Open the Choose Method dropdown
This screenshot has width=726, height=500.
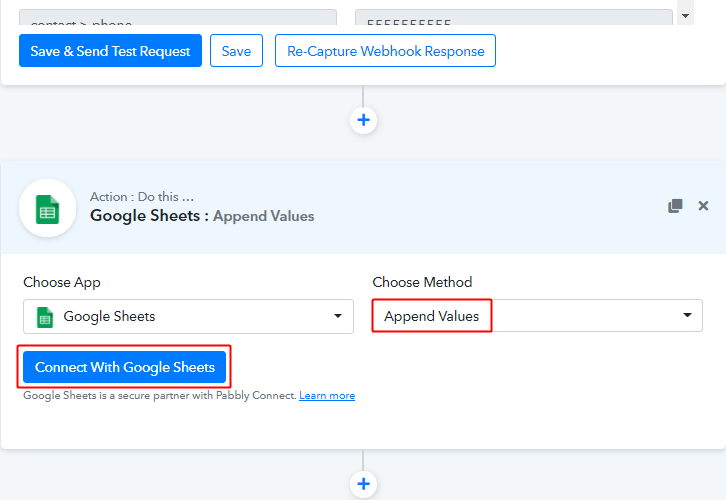point(537,316)
